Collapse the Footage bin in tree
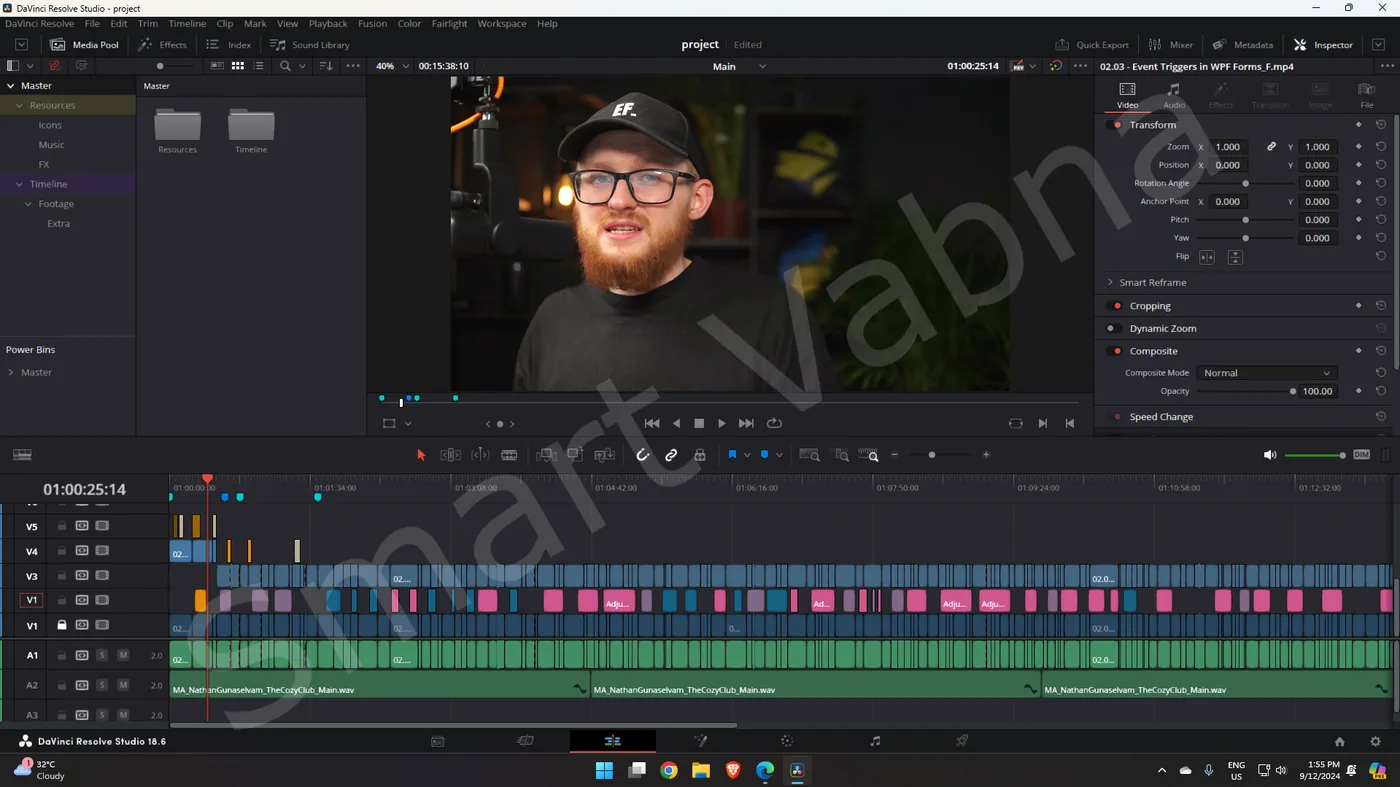Image resolution: width=1400 pixels, height=787 pixels. coord(28,204)
